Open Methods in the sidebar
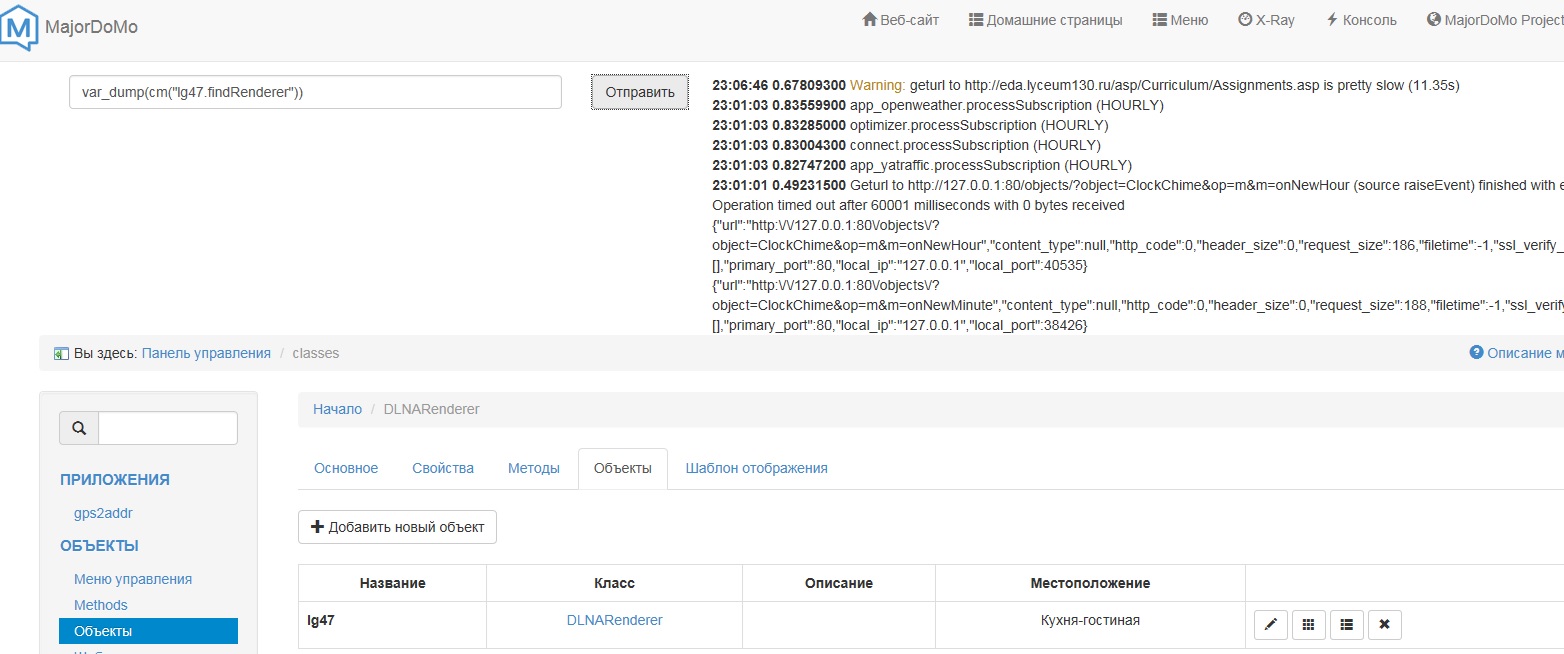This screenshot has width=1564, height=654. tap(101, 605)
